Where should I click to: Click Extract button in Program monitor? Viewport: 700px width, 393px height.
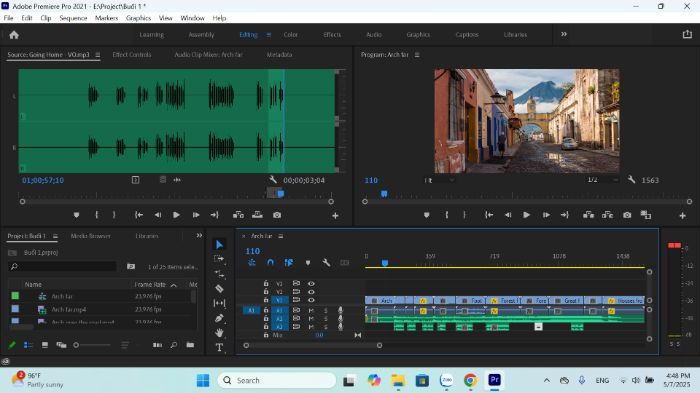[x=607, y=215]
